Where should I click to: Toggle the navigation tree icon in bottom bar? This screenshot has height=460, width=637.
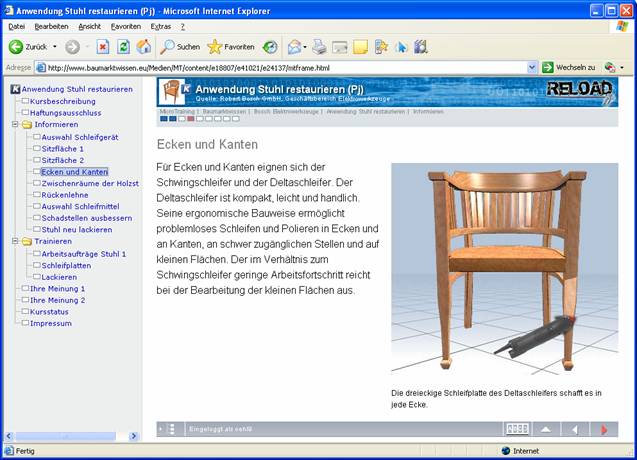(x=171, y=429)
